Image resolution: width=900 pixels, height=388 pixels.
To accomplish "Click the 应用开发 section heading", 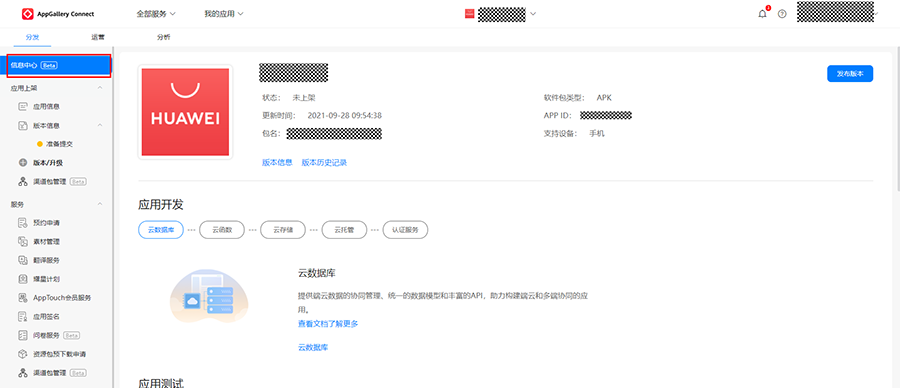I will click(161, 205).
